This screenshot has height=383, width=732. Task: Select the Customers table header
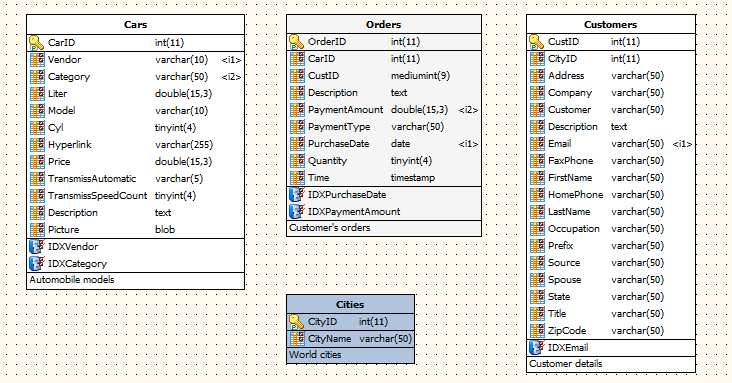click(611, 24)
